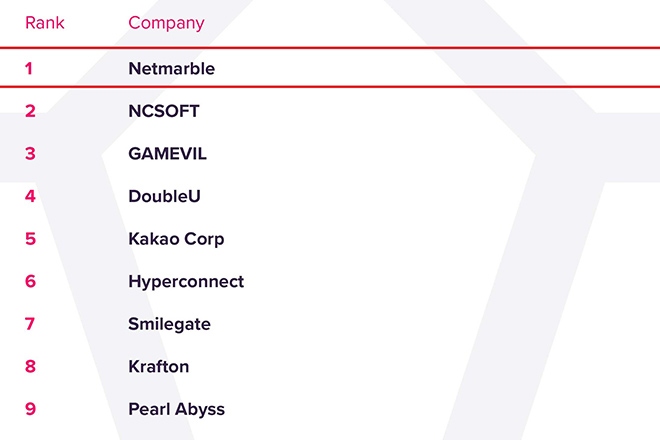Click rank number 5

pyautogui.click(x=30, y=239)
